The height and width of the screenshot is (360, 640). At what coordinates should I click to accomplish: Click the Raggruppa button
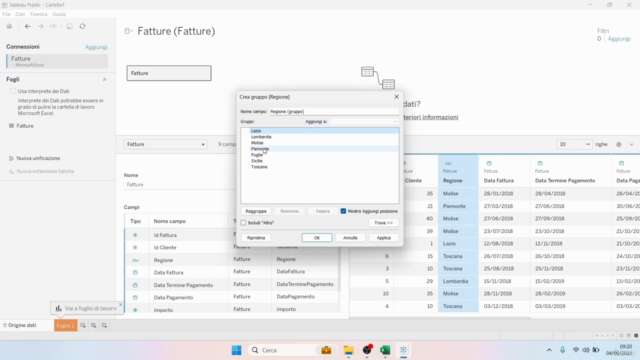tap(256, 211)
